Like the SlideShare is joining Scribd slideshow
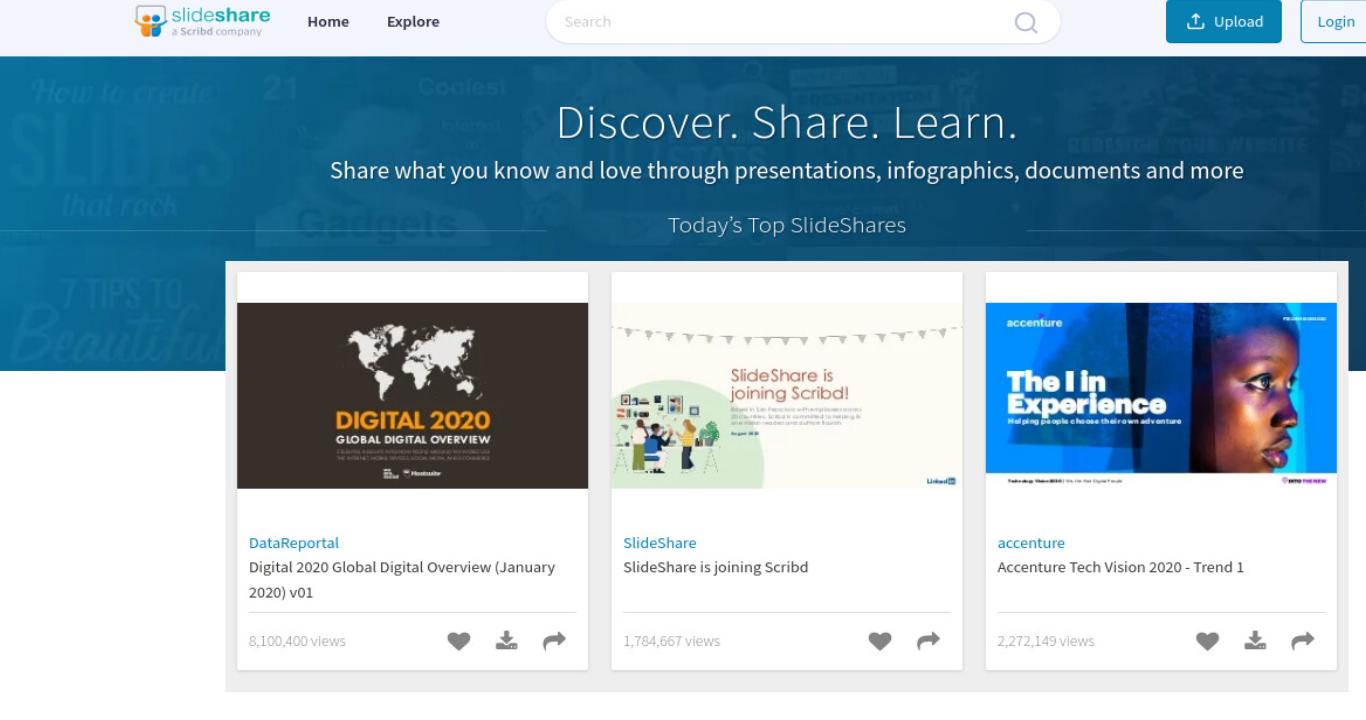1366x720 pixels. point(880,641)
